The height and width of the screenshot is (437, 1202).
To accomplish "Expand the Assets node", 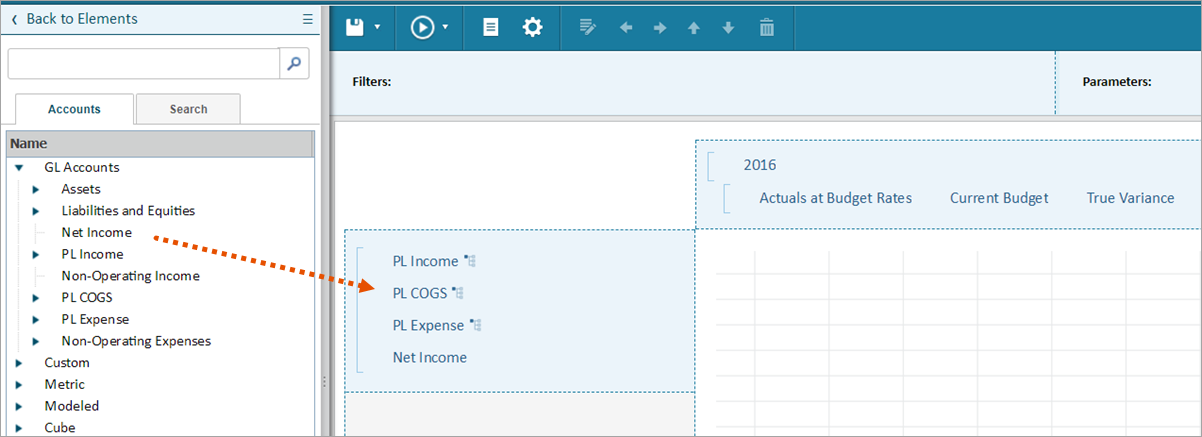I will click(36, 189).
